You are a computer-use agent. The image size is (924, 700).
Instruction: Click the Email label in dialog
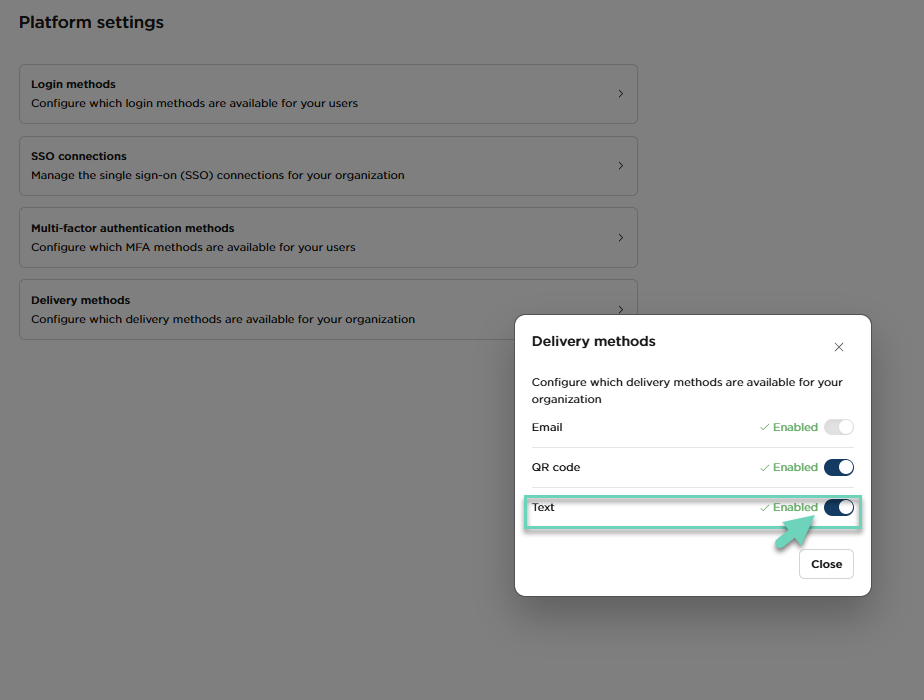[x=547, y=427]
